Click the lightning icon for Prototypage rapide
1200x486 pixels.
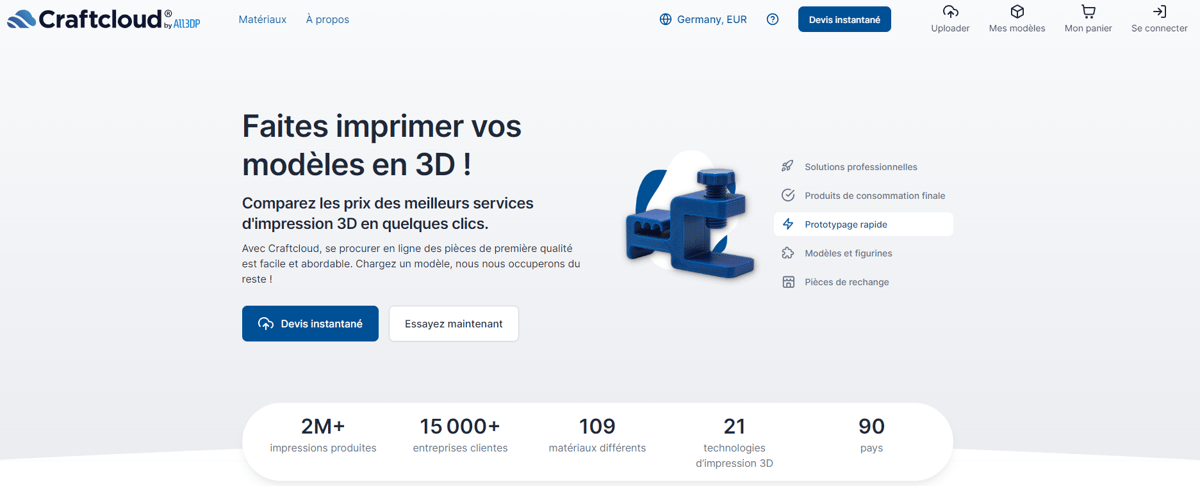tap(788, 224)
